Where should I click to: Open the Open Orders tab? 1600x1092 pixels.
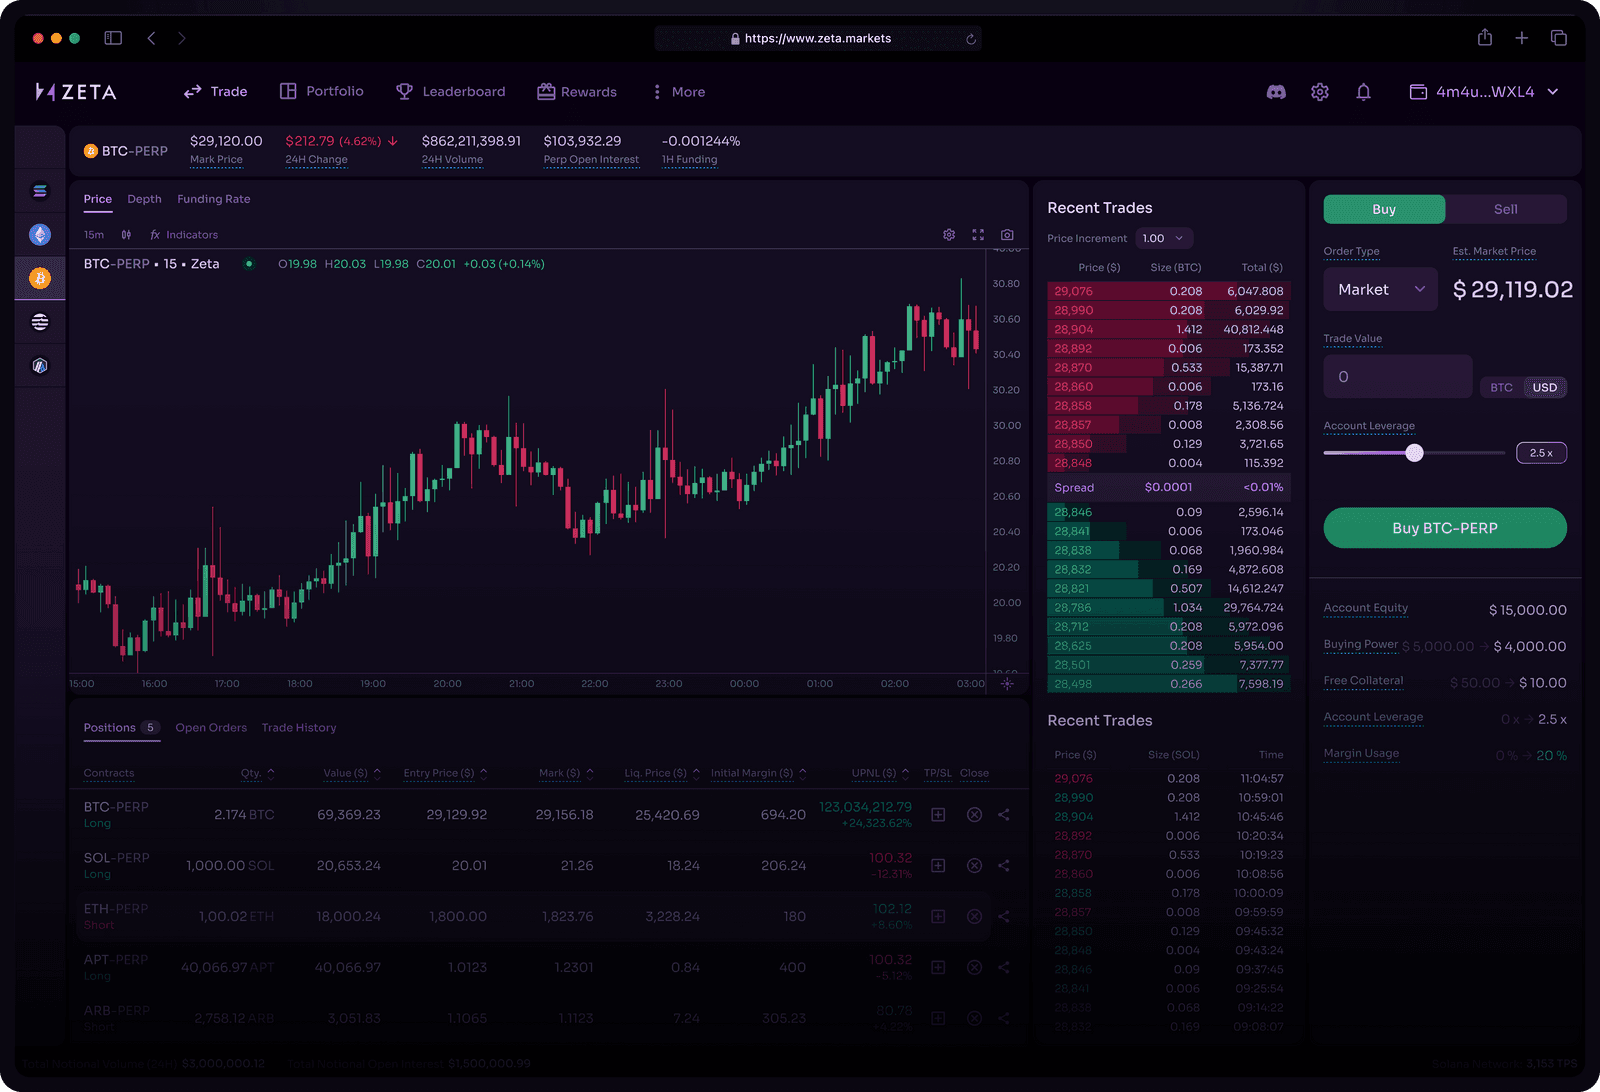[x=211, y=728]
